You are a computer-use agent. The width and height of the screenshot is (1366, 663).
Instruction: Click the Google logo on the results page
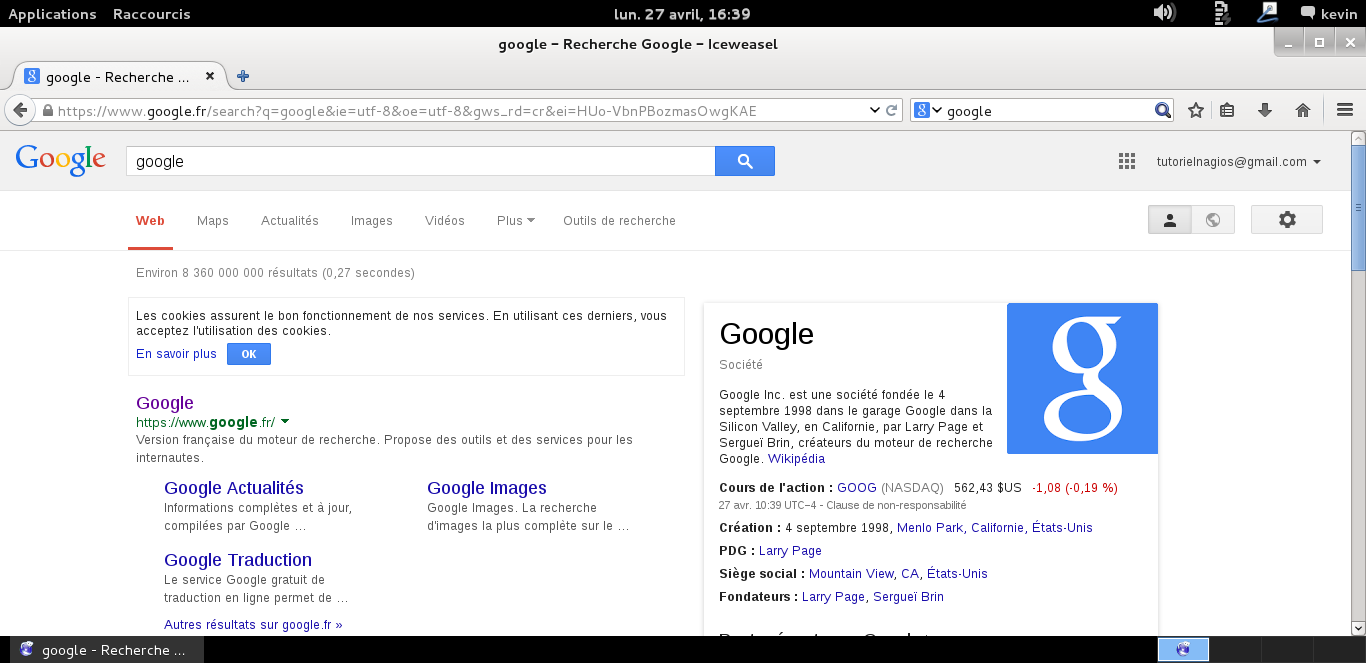(x=60, y=160)
